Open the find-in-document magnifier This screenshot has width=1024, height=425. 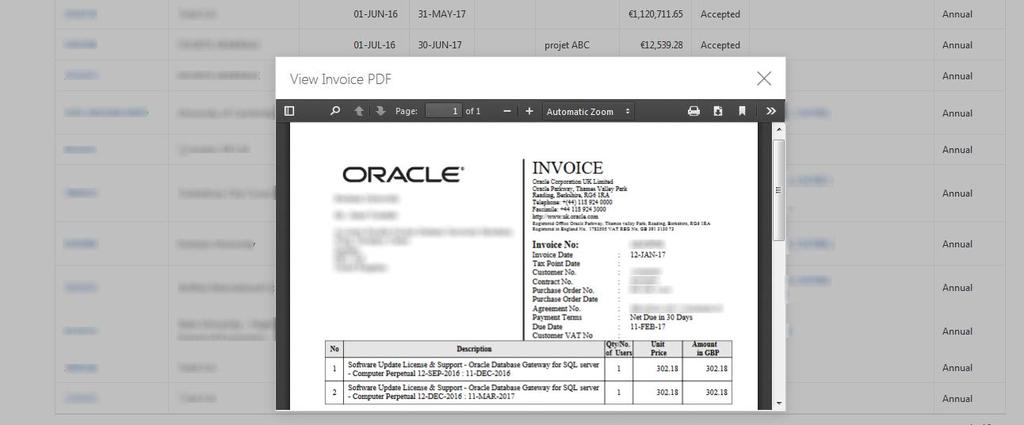335,111
